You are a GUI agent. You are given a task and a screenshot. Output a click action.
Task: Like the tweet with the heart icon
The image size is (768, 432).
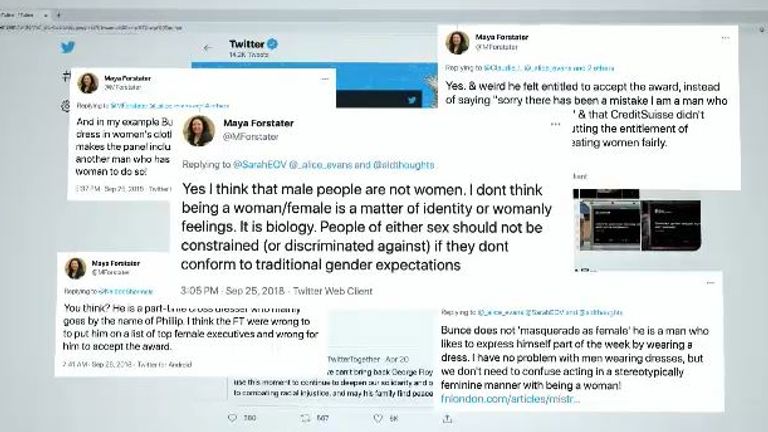click(x=378, y=418)
